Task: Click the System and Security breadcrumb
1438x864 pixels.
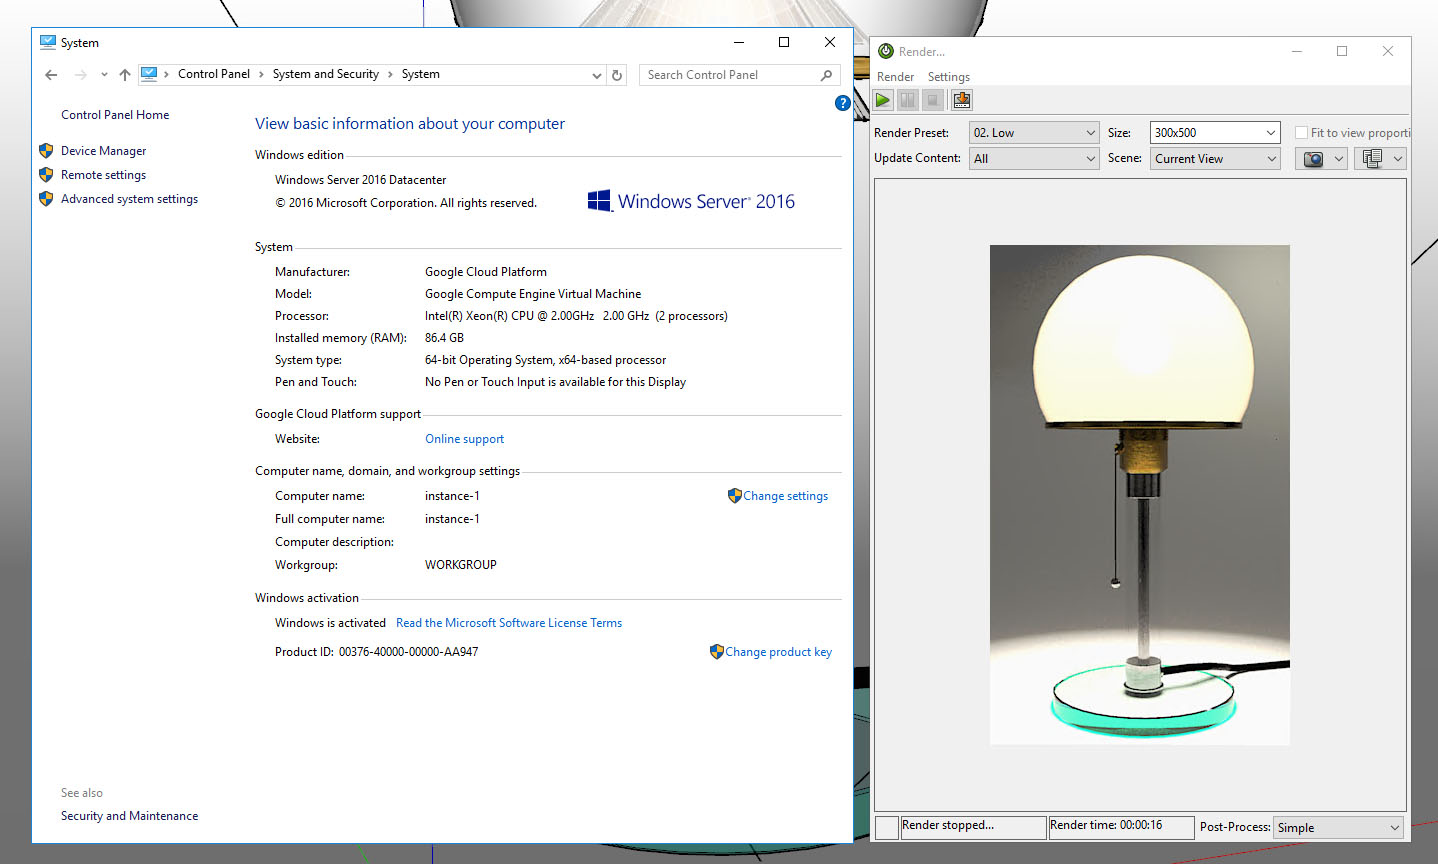Action: coord(326,74)
